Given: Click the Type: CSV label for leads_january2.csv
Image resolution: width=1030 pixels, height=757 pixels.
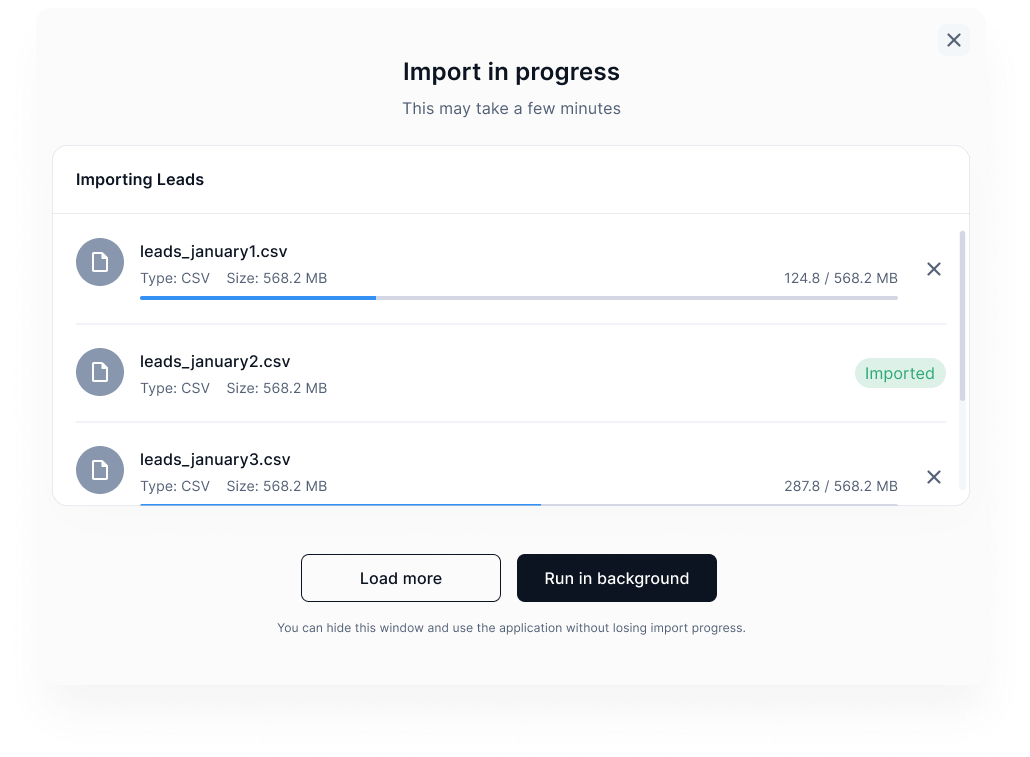Looking at the screenshot, I should pyautogui.click(x=175, y=388).
